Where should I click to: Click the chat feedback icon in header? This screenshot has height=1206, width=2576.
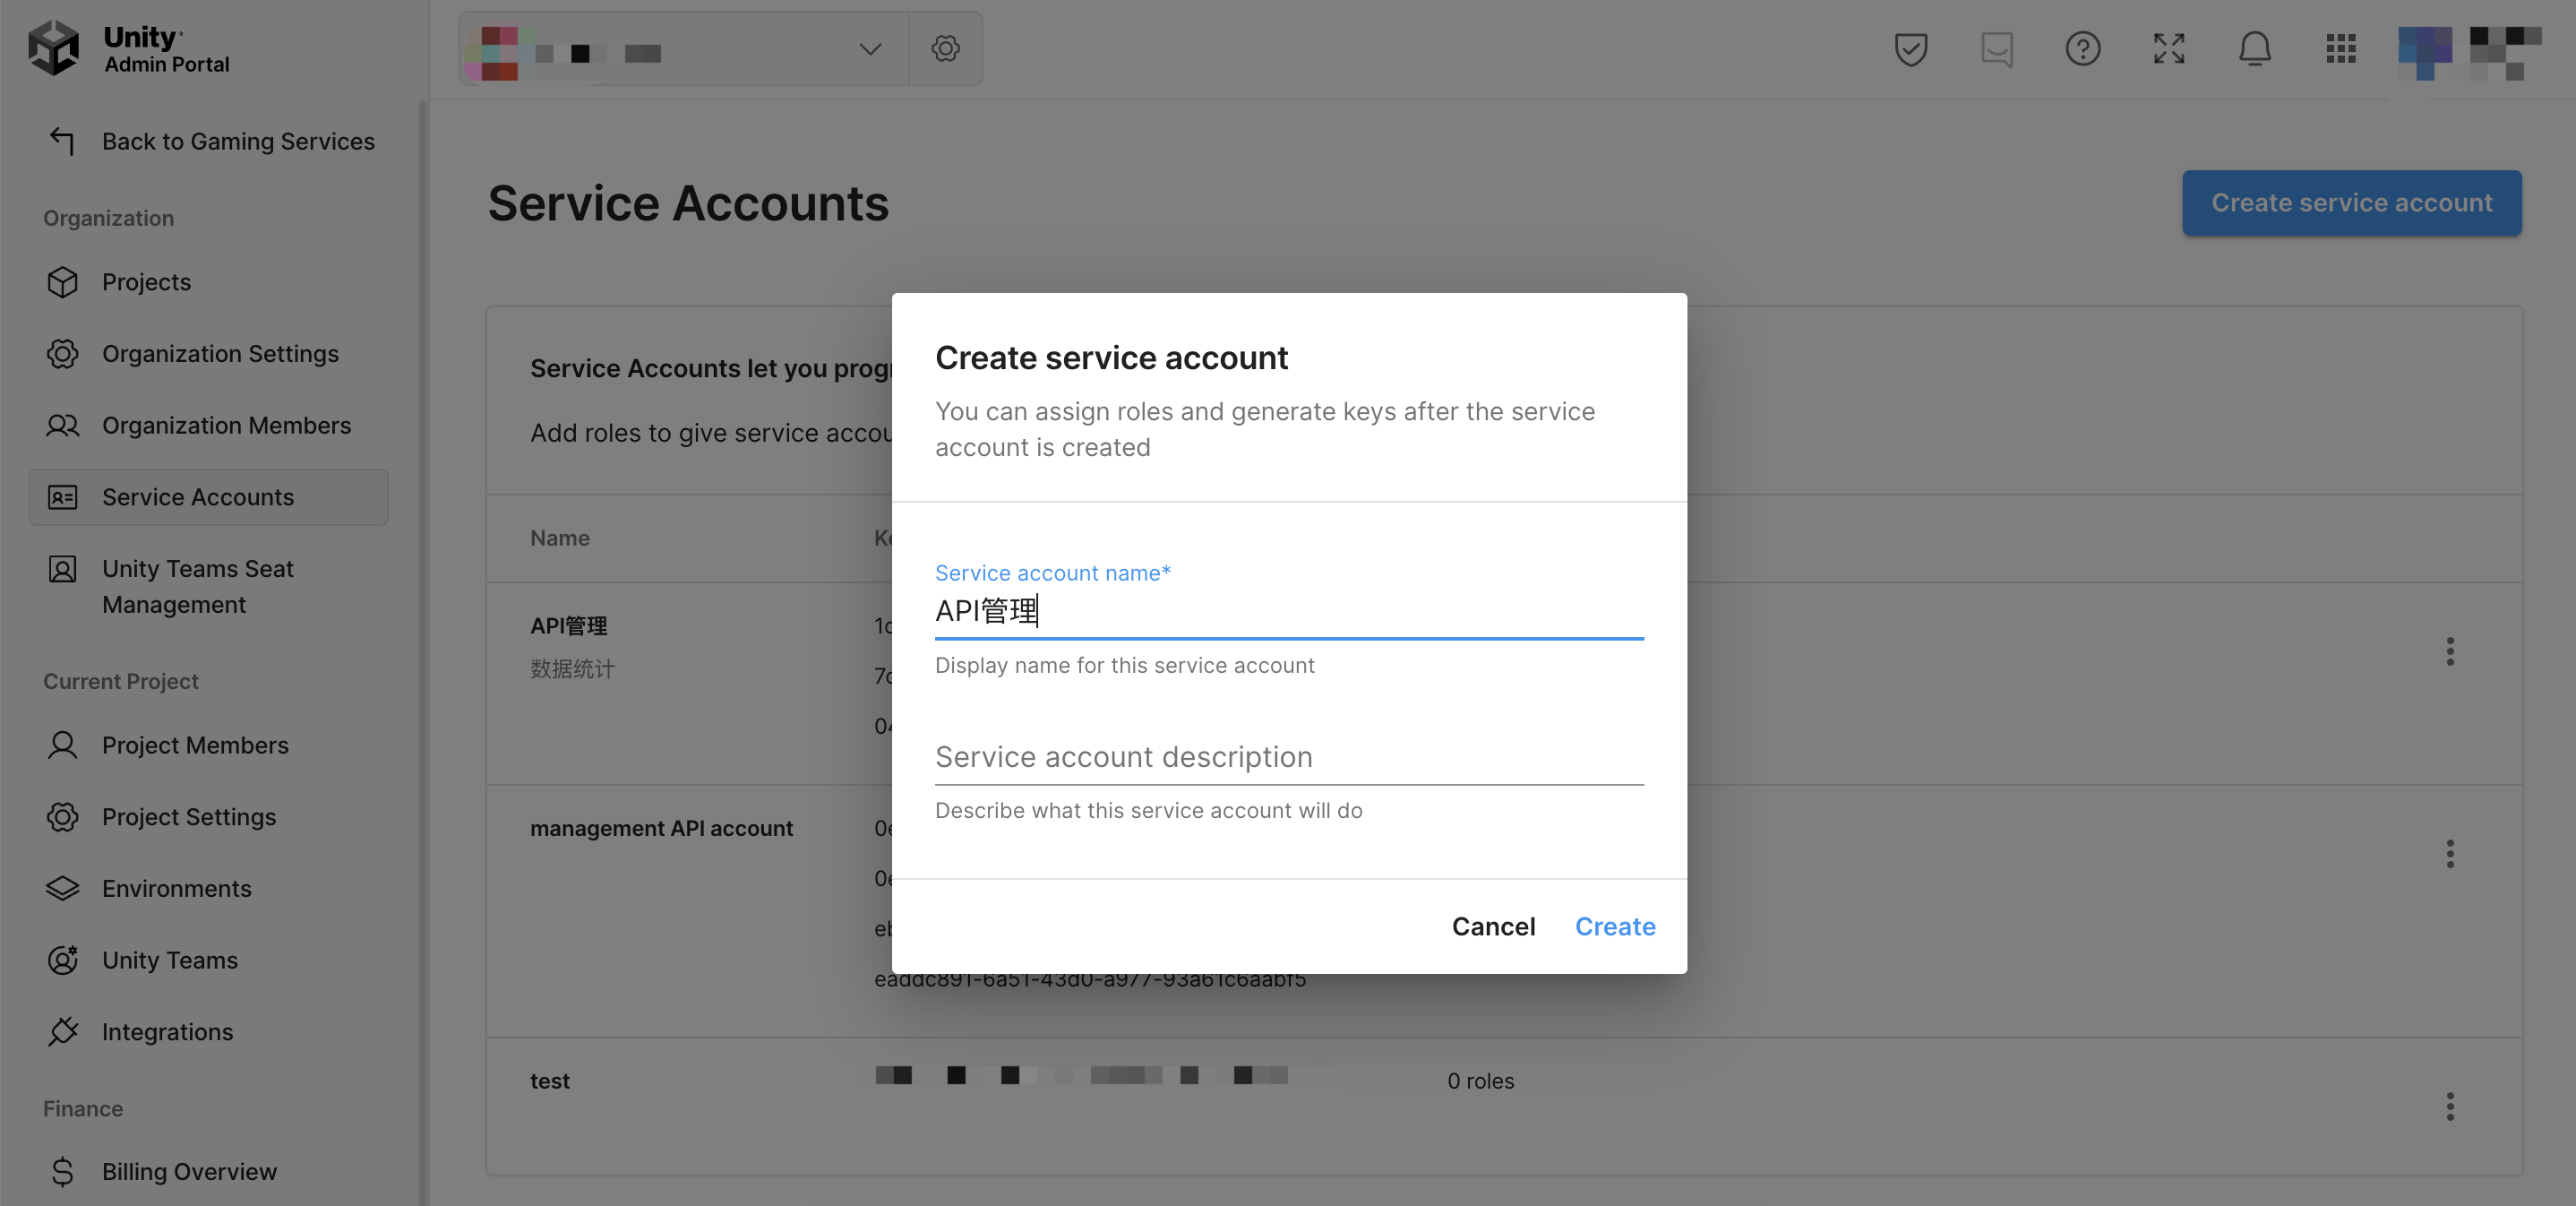coord(1996,48)
